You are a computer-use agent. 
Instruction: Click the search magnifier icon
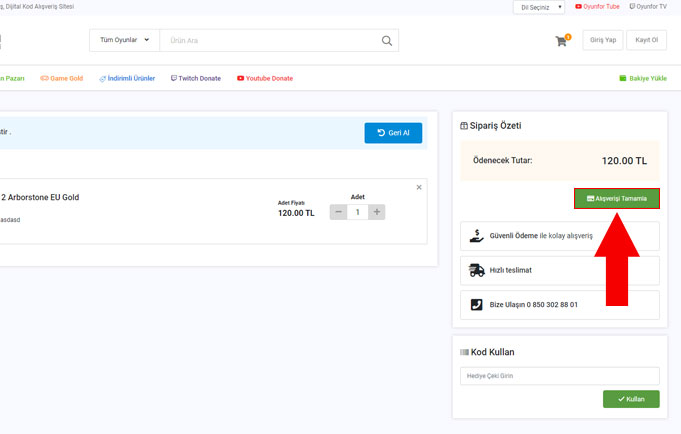coord(387,41)
